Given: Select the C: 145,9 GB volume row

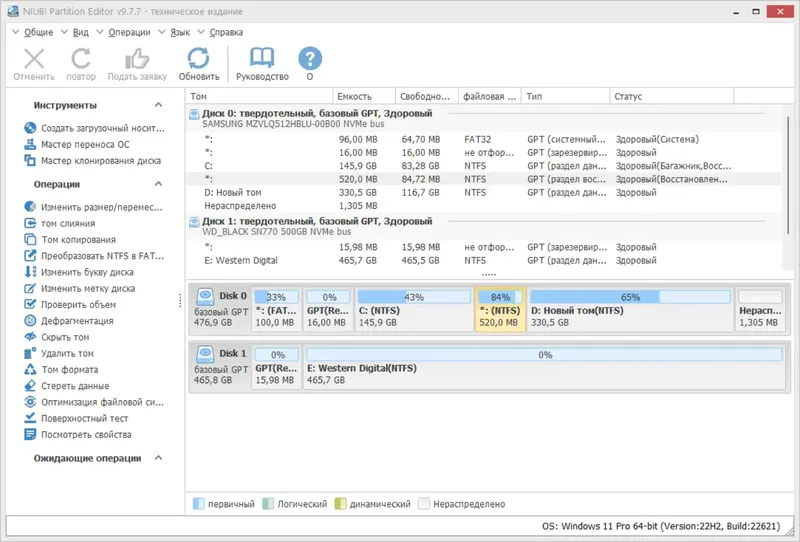Looking at the screenshot, I should click(x=485, y=166).
